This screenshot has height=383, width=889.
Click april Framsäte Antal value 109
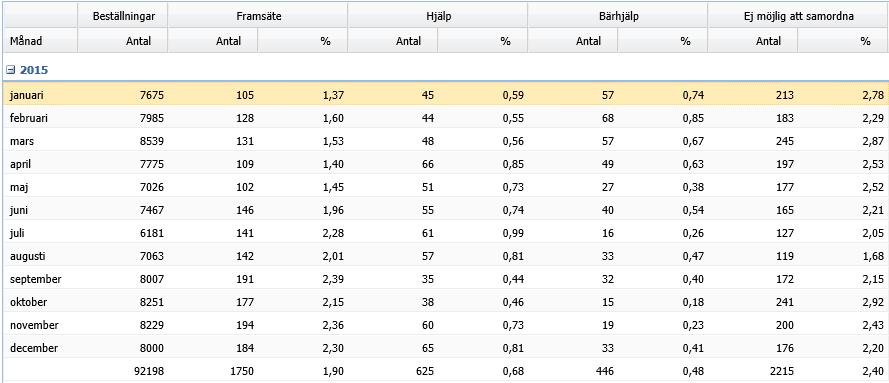244,165
